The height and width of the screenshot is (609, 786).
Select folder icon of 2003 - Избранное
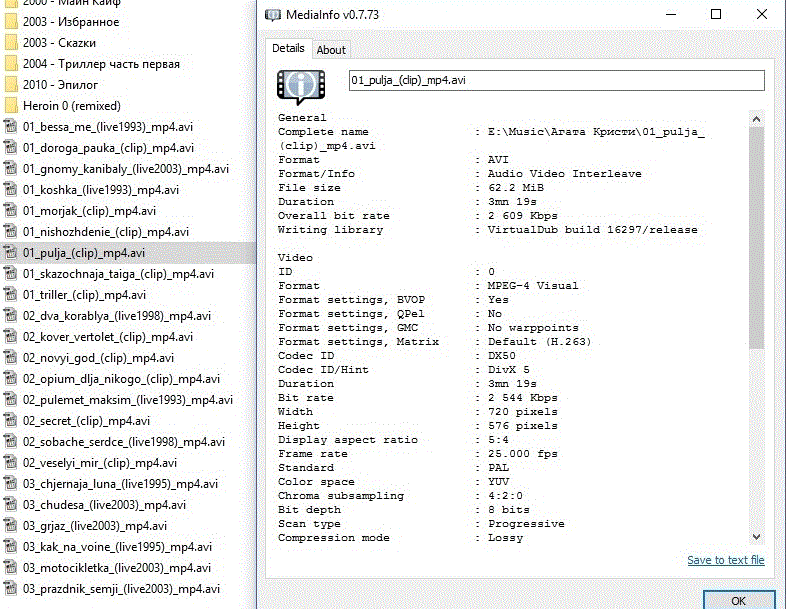pos(11,22)
